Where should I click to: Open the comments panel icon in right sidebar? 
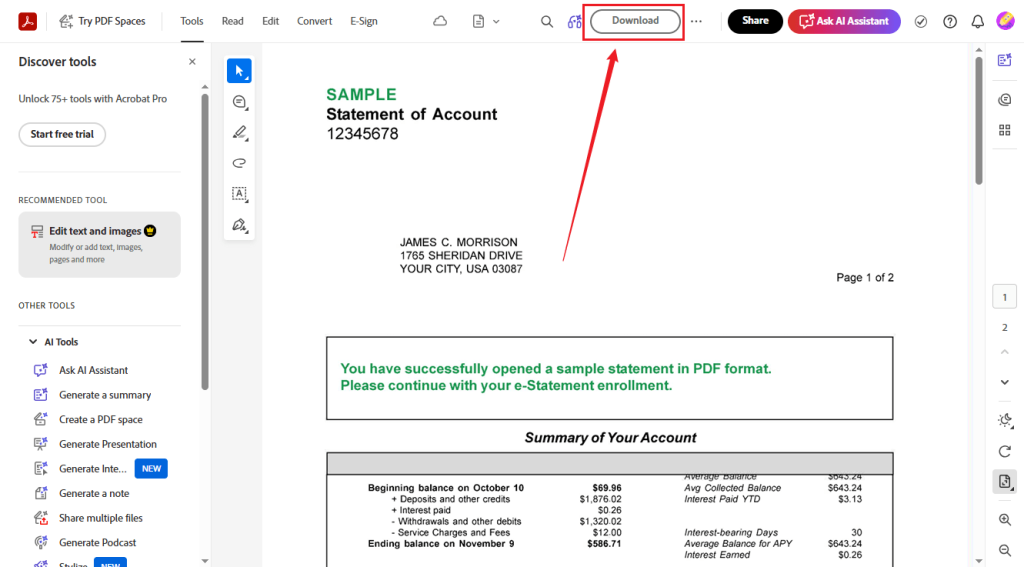coord(1004,99)
